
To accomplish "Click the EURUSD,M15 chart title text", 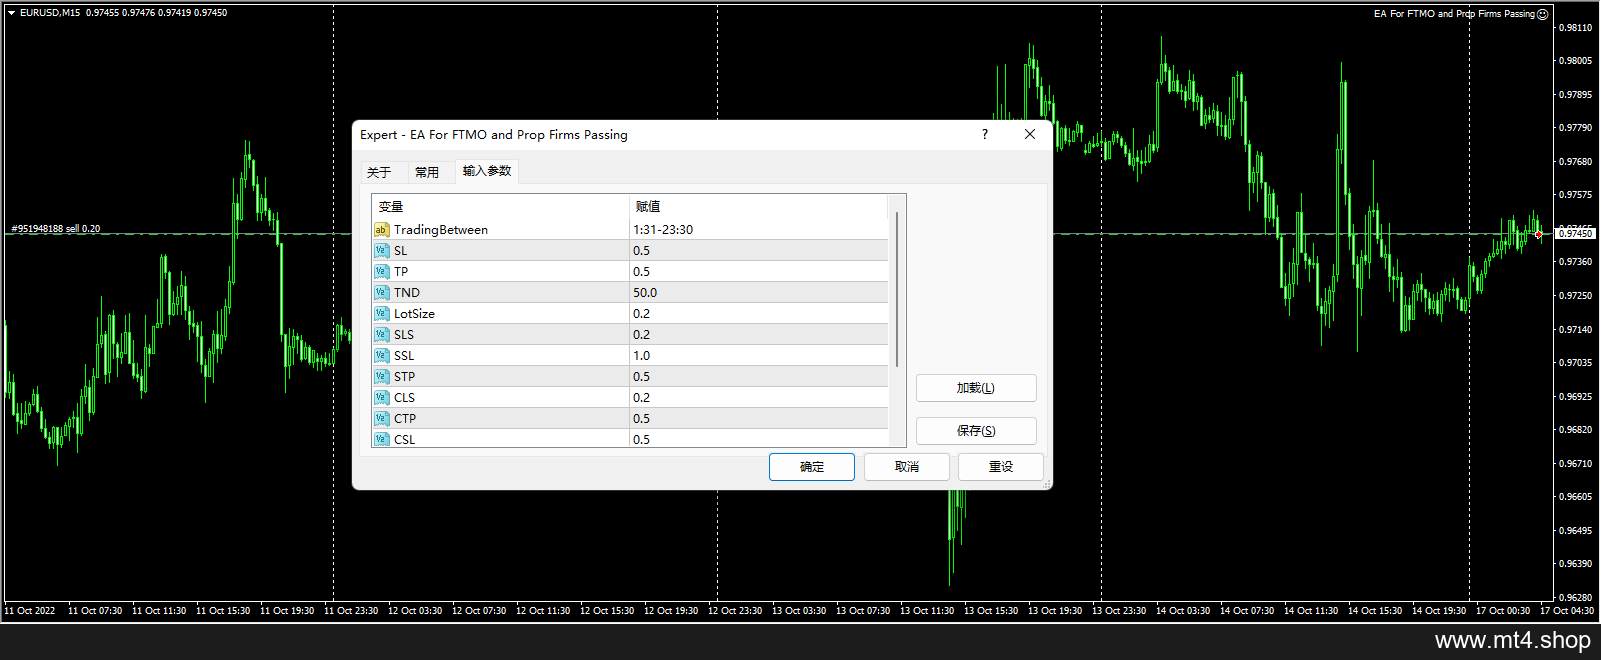I will tap(50, 13).
